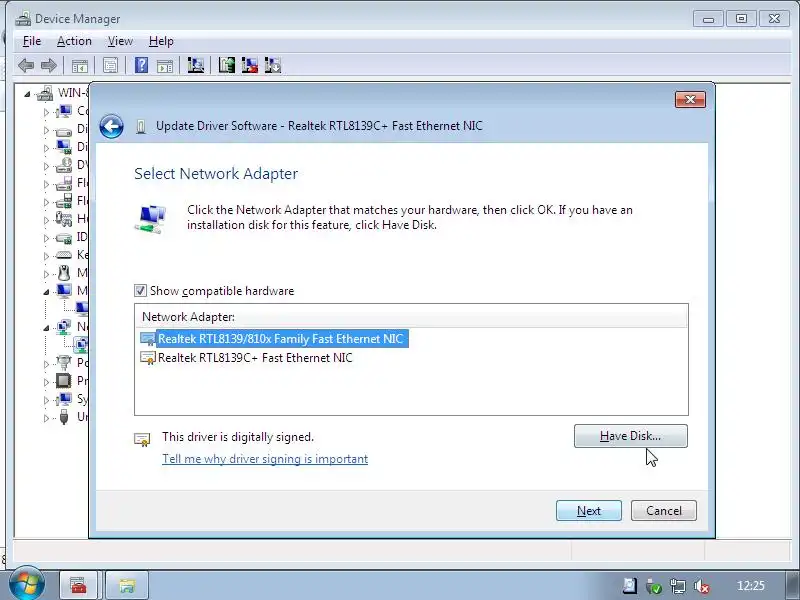Open the Action menu
Viewport: 800px width, 600px height.
coord(74,41)
